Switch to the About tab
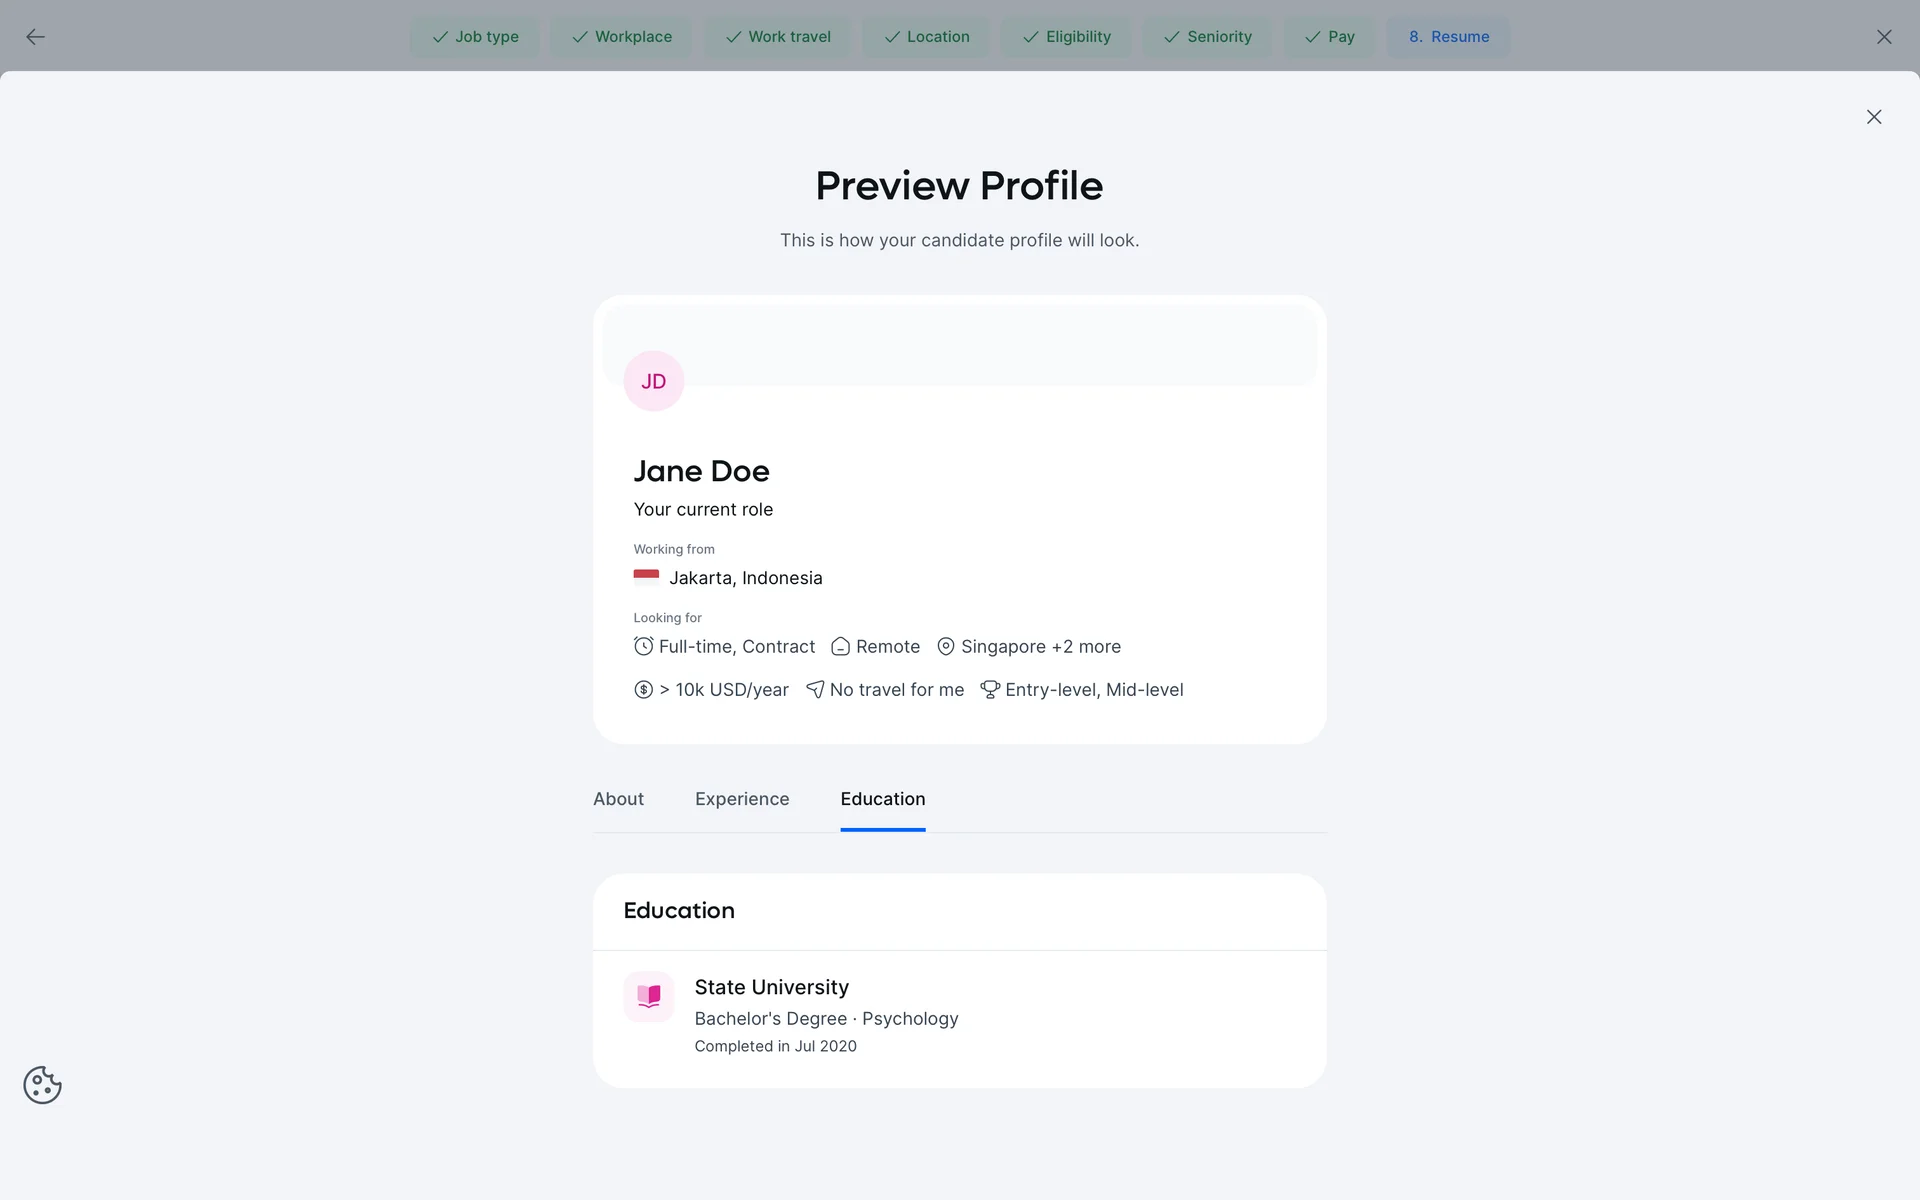This screenshot has height=1200, width=1920. click(x=618, y=799)
